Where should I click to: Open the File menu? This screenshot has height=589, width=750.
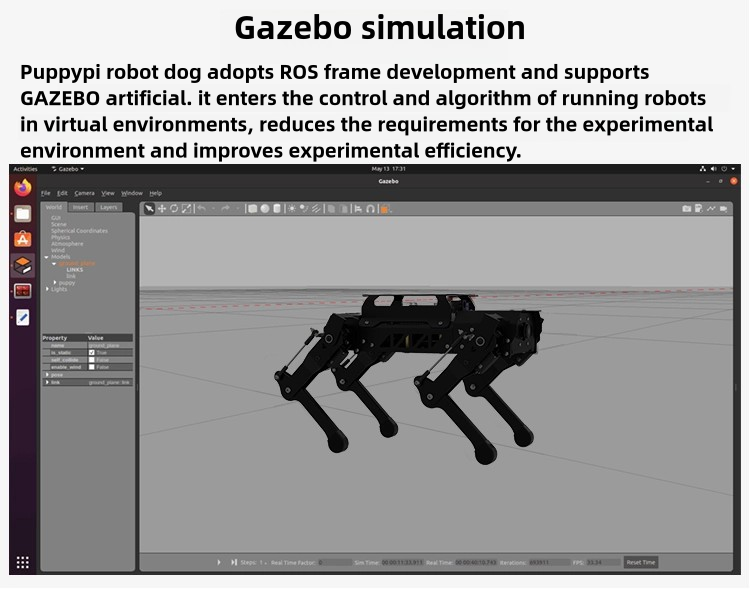45,193
